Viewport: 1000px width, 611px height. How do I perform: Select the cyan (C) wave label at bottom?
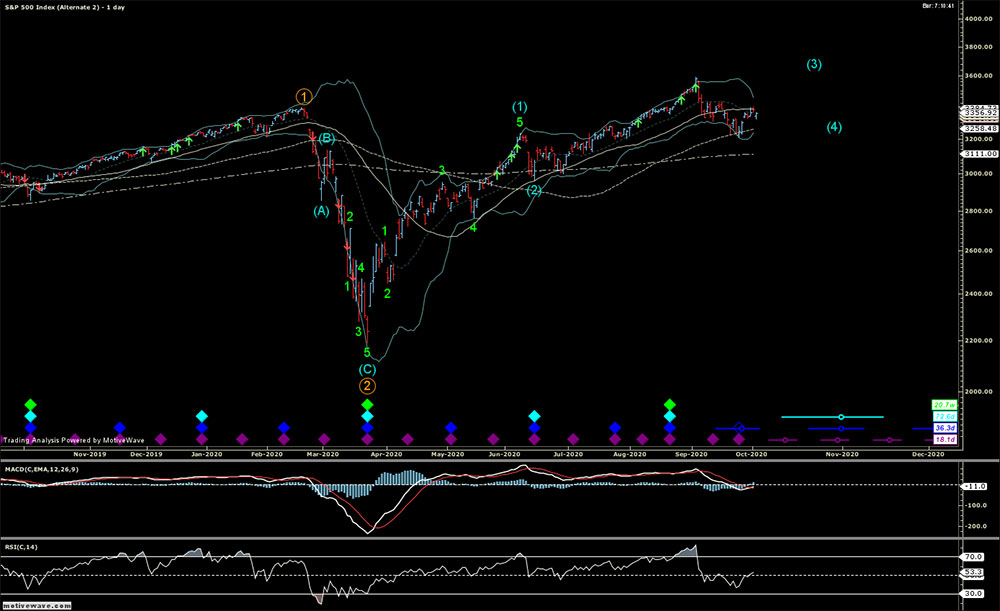367,368
